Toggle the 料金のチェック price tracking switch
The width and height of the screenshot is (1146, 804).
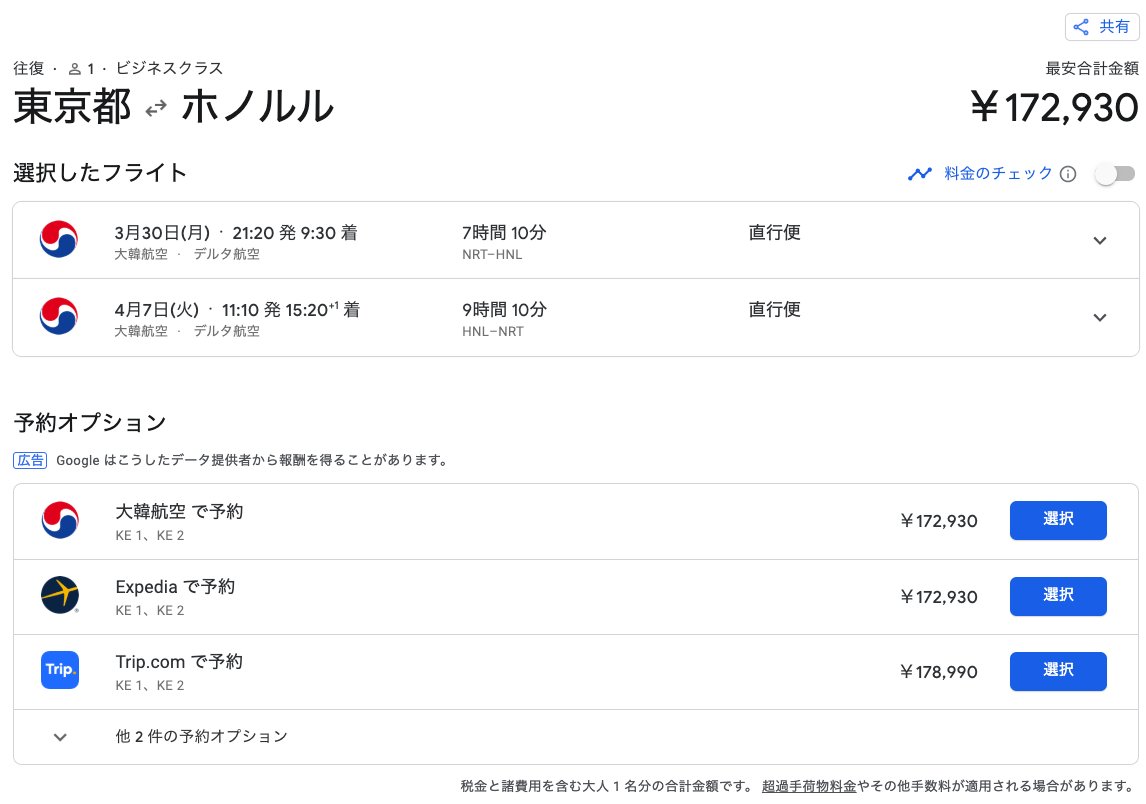[1115, 174]
